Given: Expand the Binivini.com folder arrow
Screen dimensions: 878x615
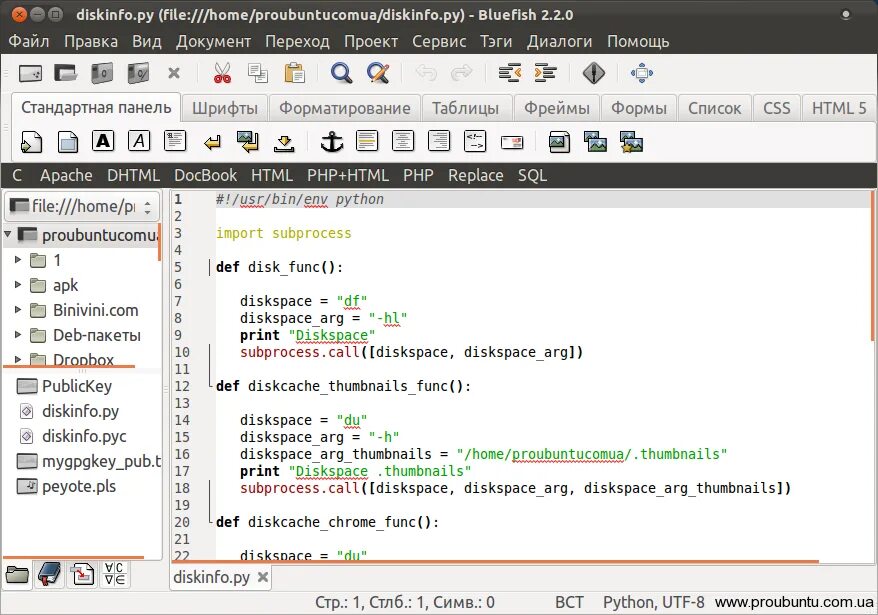Looking at the screenshot, I should coord(18,310).
